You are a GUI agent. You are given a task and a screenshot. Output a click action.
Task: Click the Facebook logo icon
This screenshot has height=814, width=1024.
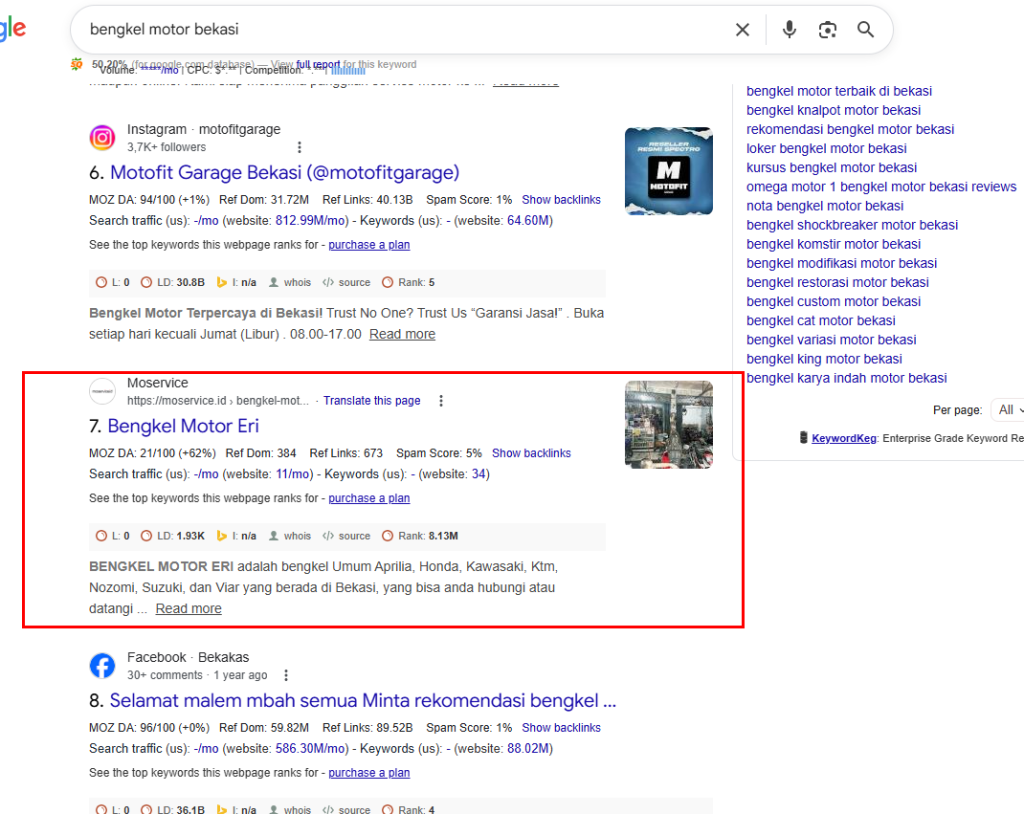102,666
